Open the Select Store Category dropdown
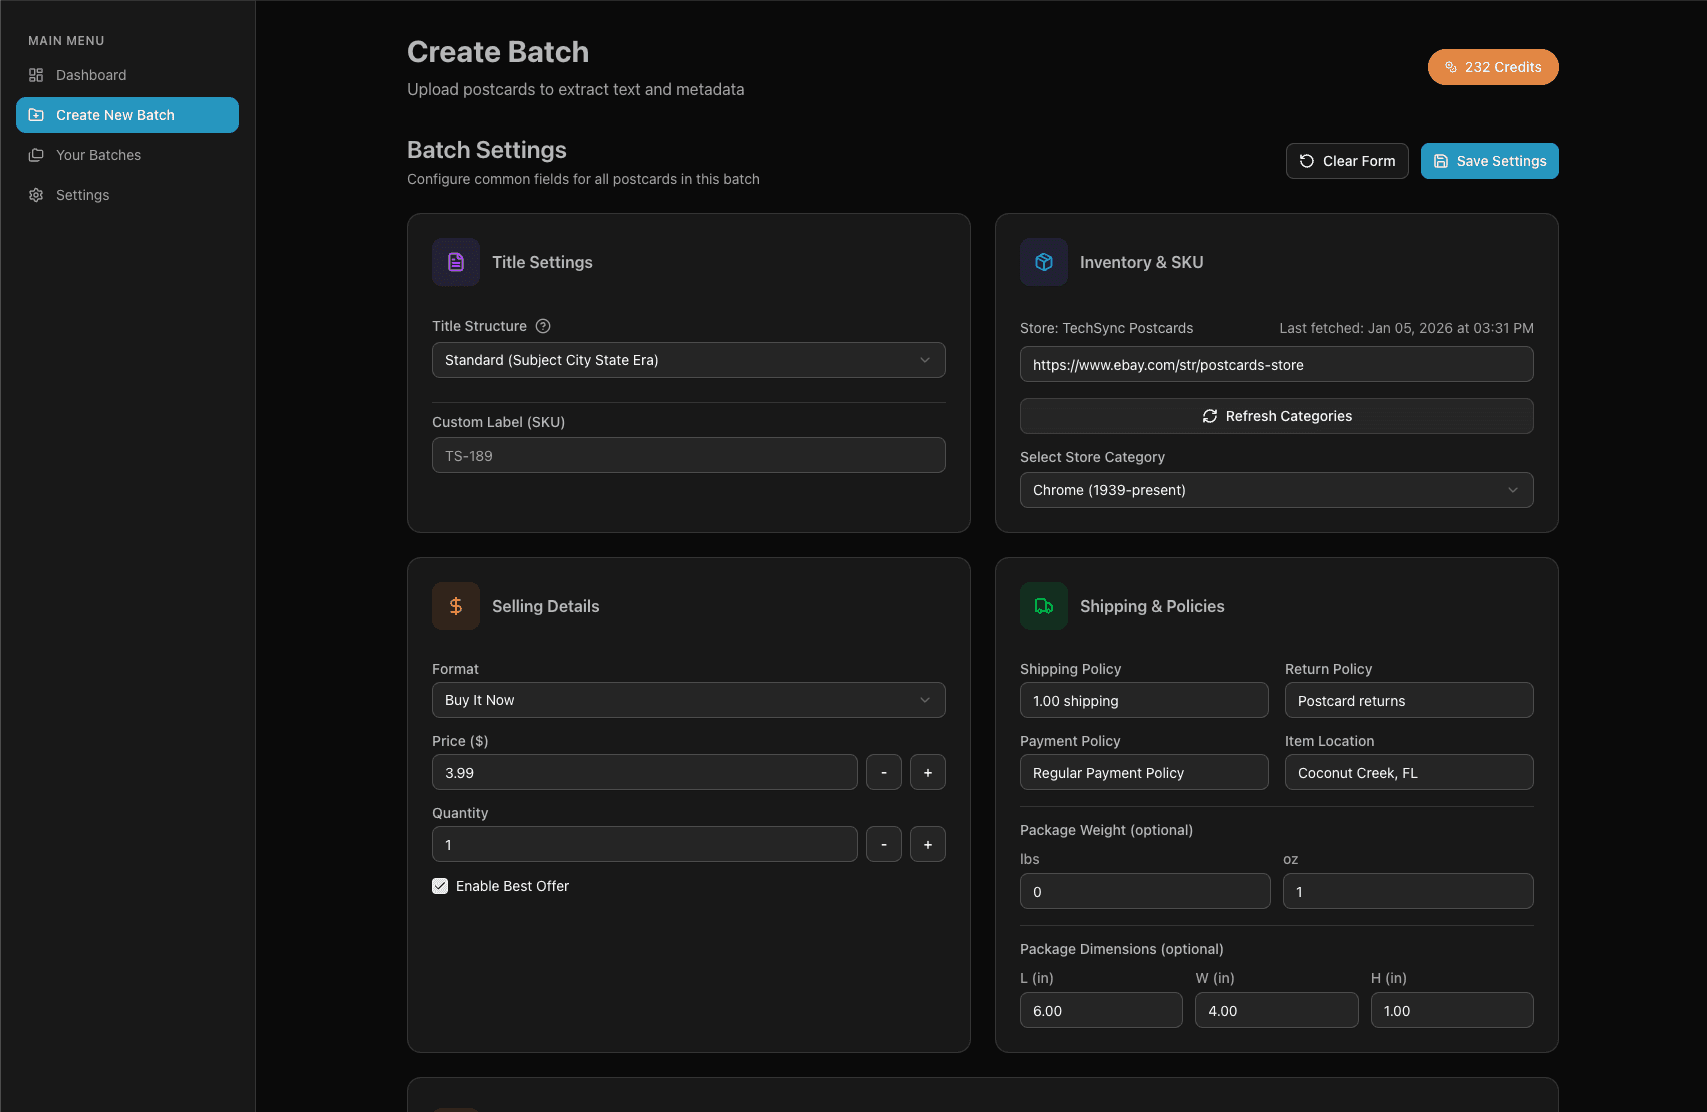 coord(1276,490)
